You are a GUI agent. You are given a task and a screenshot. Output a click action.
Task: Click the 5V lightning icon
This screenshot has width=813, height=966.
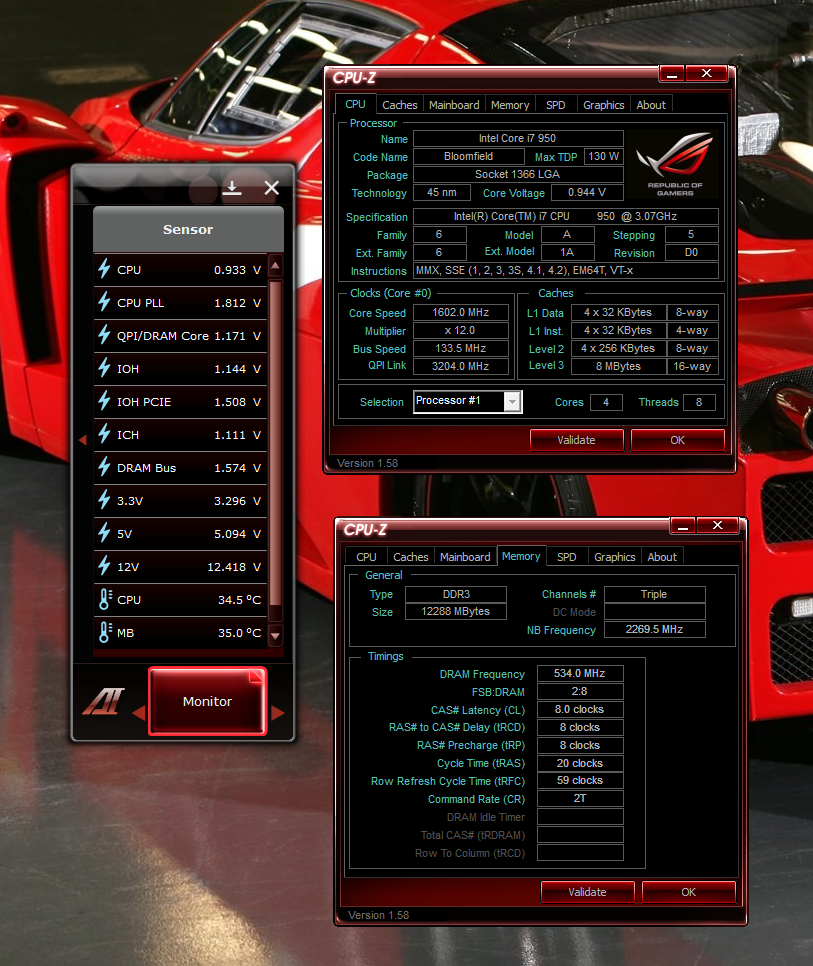pyautogui.click(x=104, y=534)
